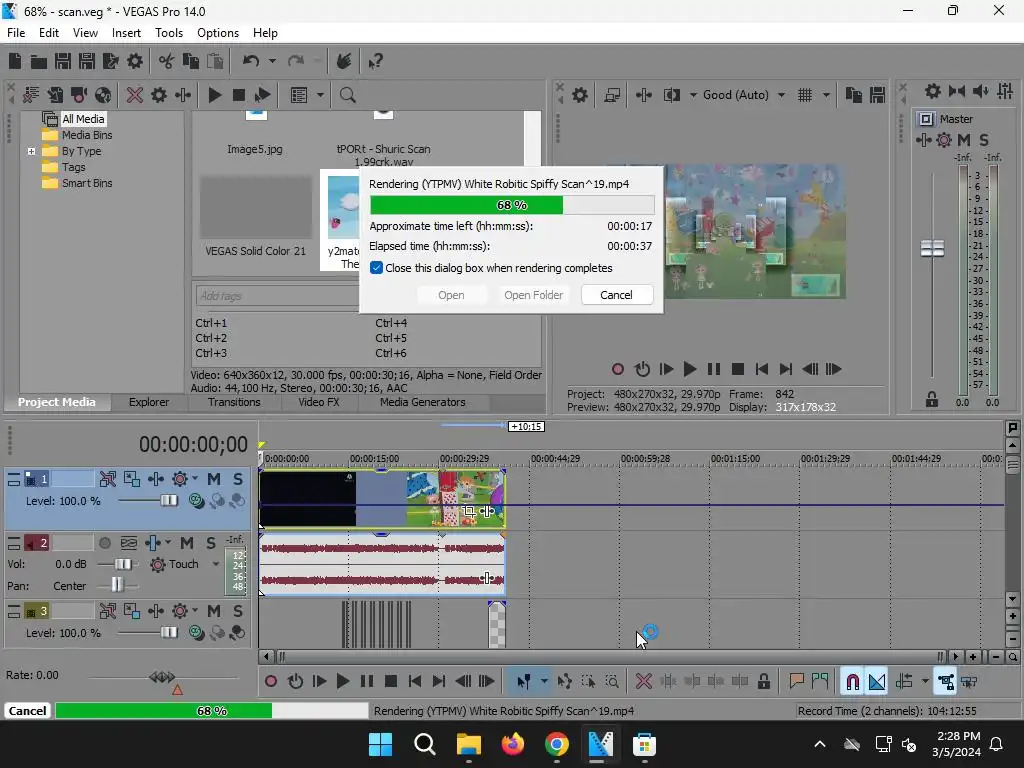Click track 3 Track FX icon
Screen dimensions: 1024x768
coord(180,611)
